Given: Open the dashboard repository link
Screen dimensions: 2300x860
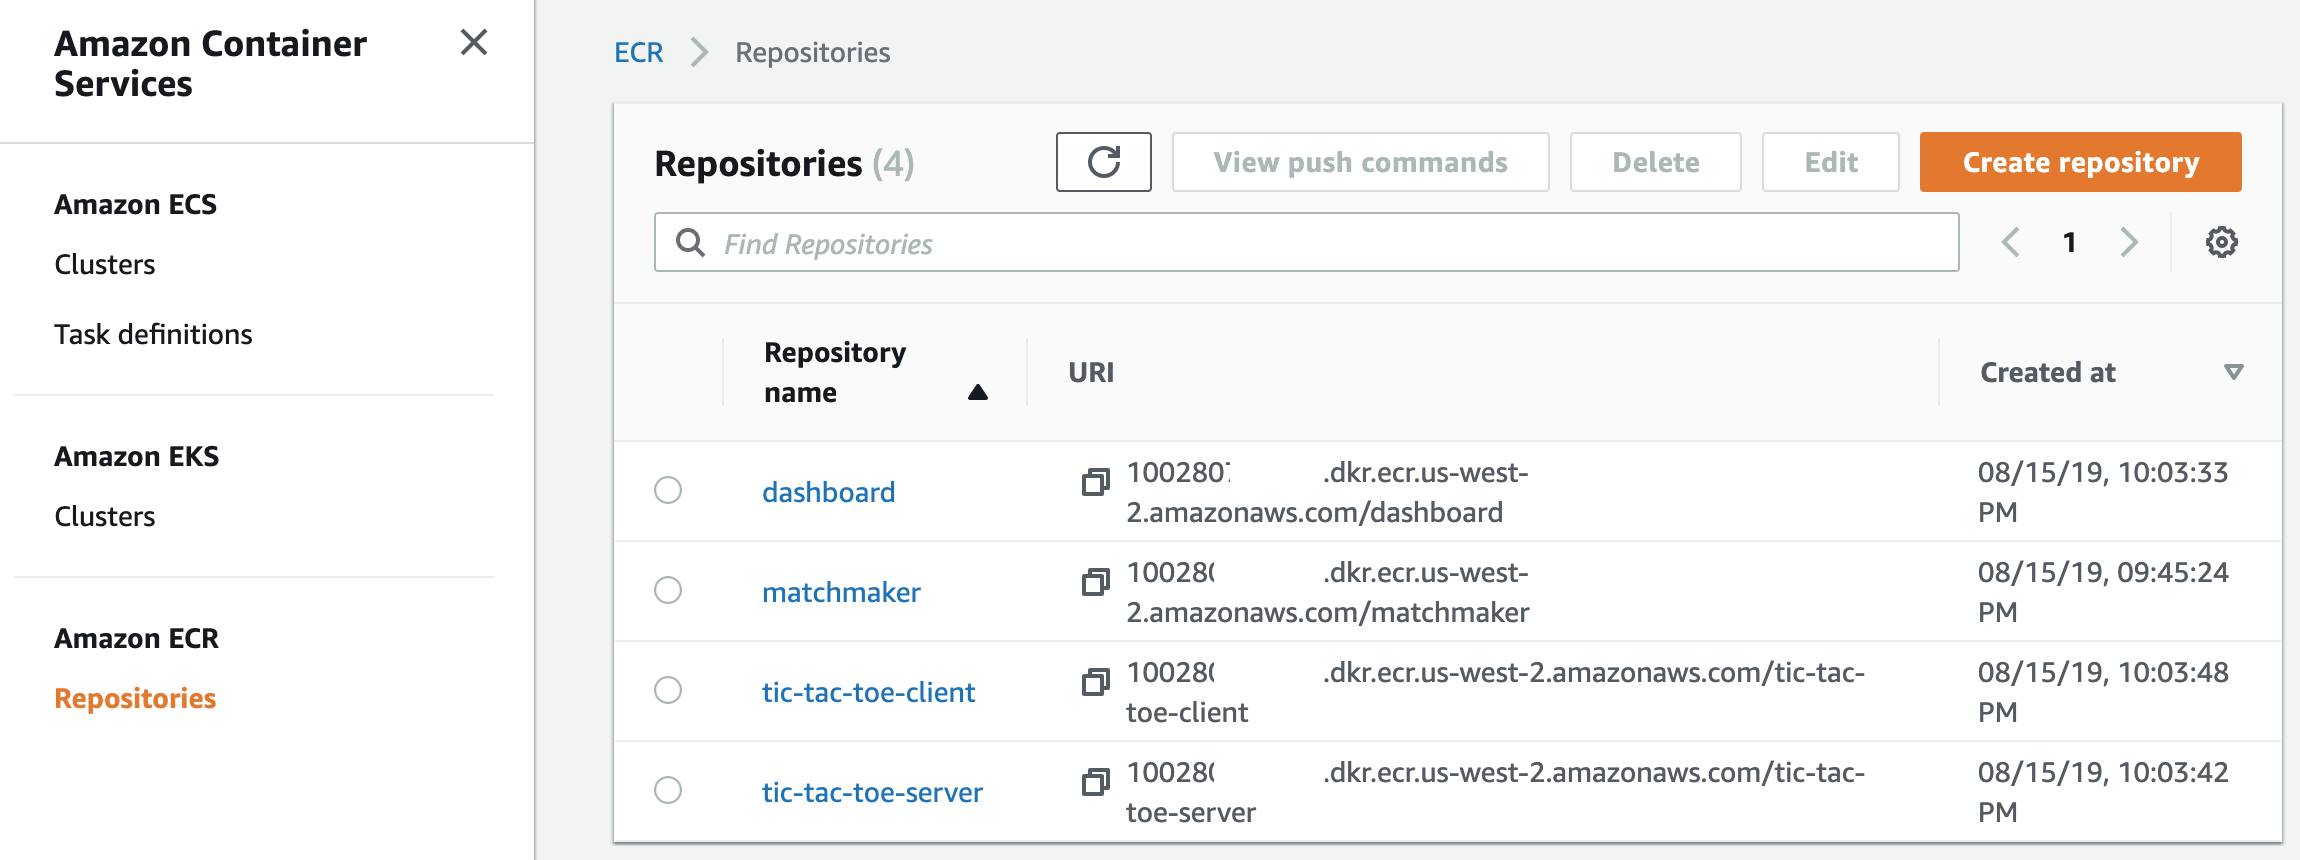Looking at the screenshot, I should [x=828, y=492].
